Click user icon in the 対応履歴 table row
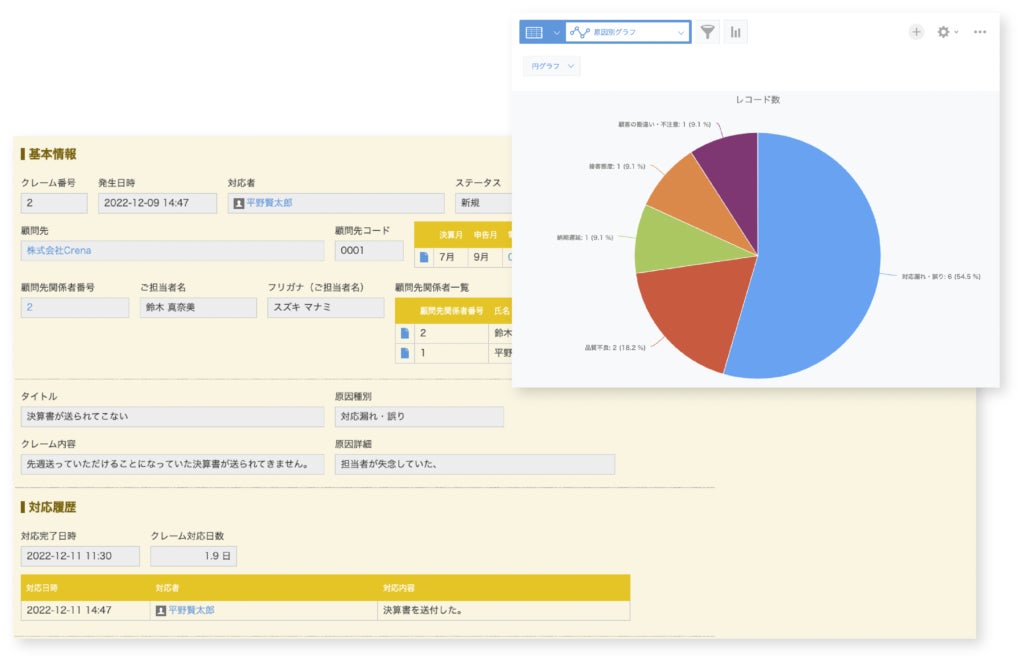Screen dimensions: 1024x663 pos(161,610)
